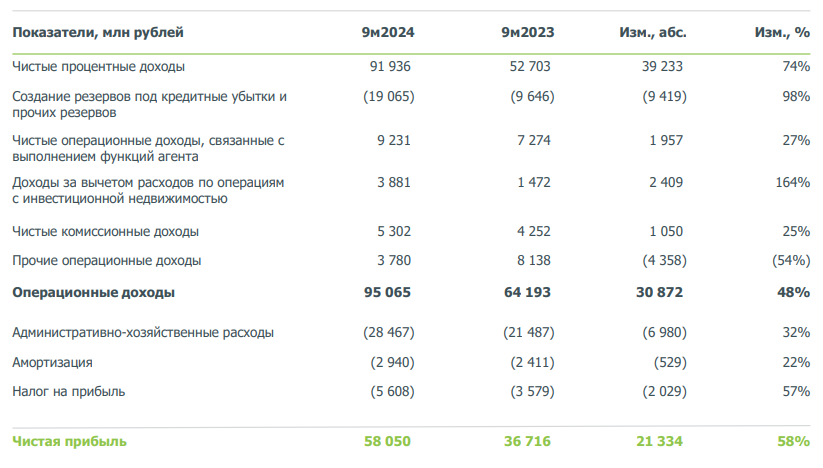Select the green 58 050 net profit value
Viewport: 823px width, 468px height.
point(389,441)
